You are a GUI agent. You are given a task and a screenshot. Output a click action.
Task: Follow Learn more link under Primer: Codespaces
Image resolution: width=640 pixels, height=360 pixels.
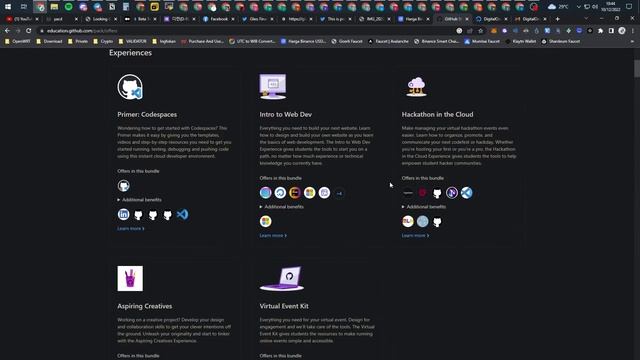point(131,229)
